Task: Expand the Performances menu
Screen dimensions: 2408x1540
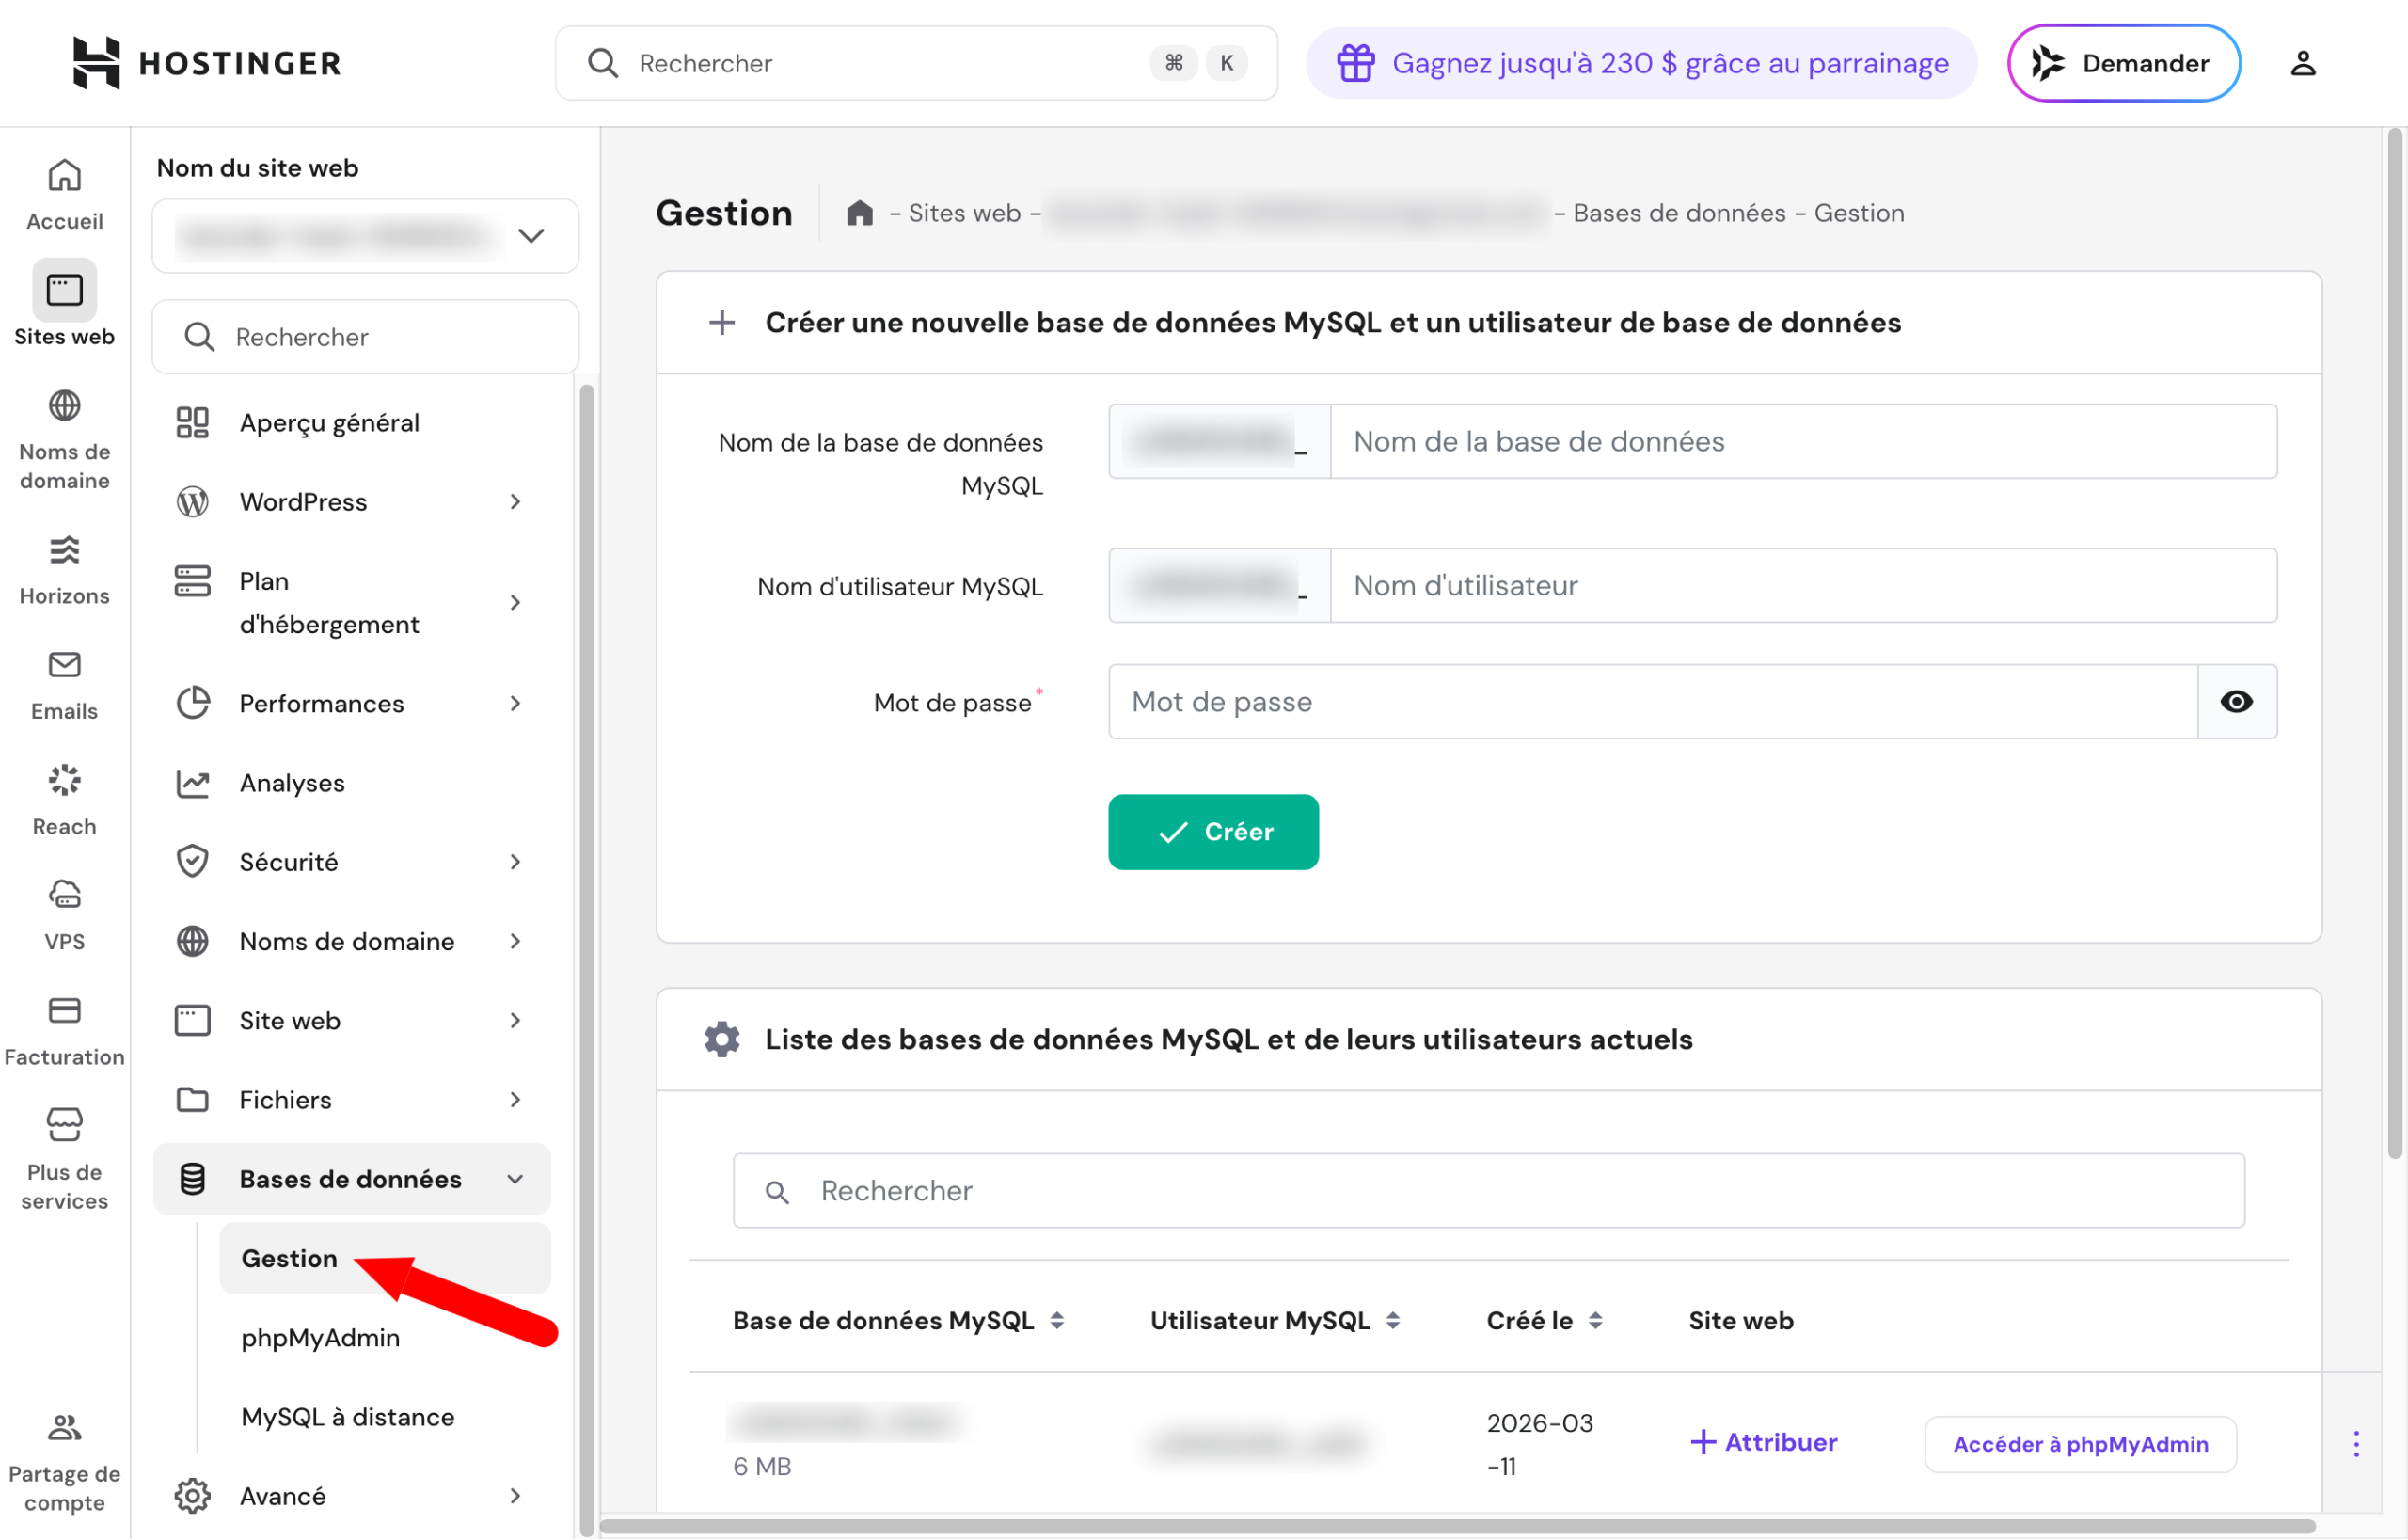Action: pyautogui.click(x=351, y=703)
